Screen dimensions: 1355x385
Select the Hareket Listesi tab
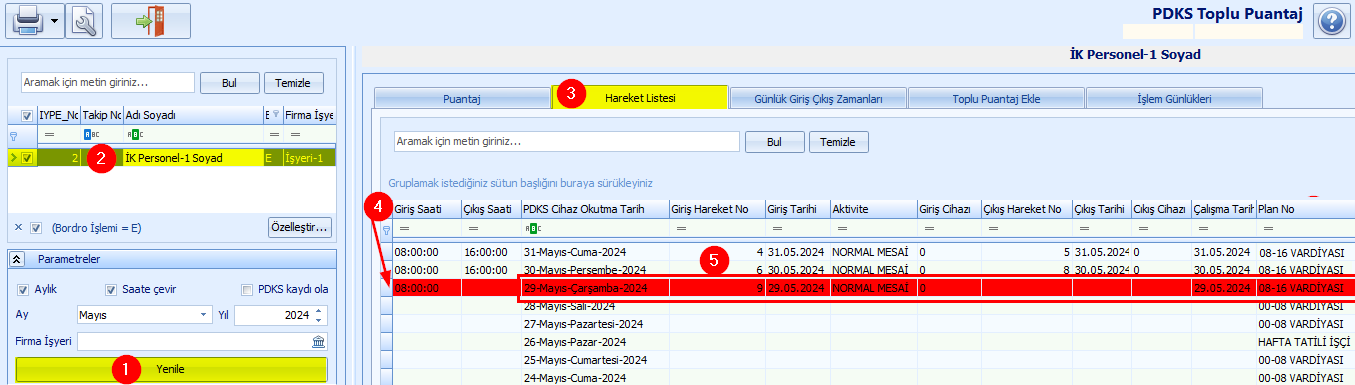tap(640, 97)
